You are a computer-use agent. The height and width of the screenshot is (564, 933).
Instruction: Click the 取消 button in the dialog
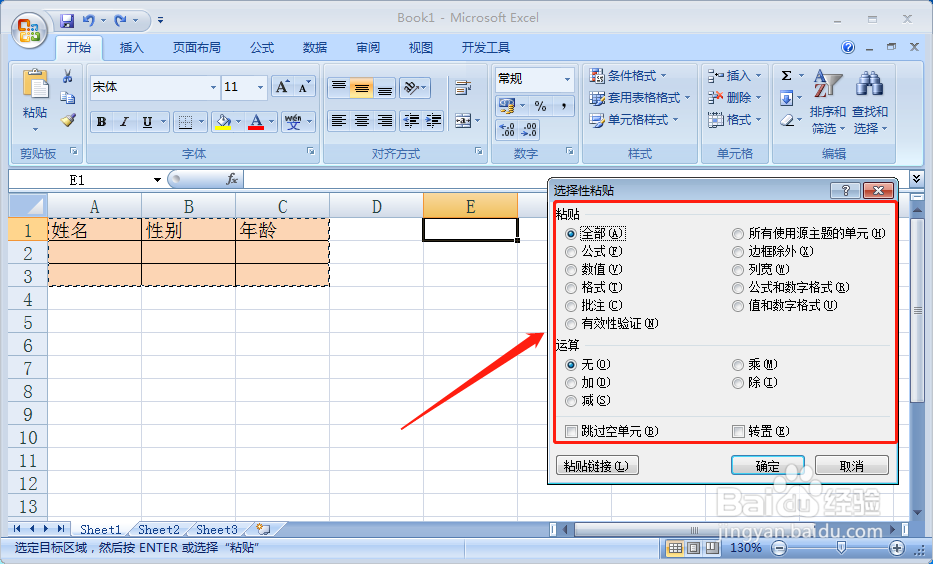tap(851, 466)
